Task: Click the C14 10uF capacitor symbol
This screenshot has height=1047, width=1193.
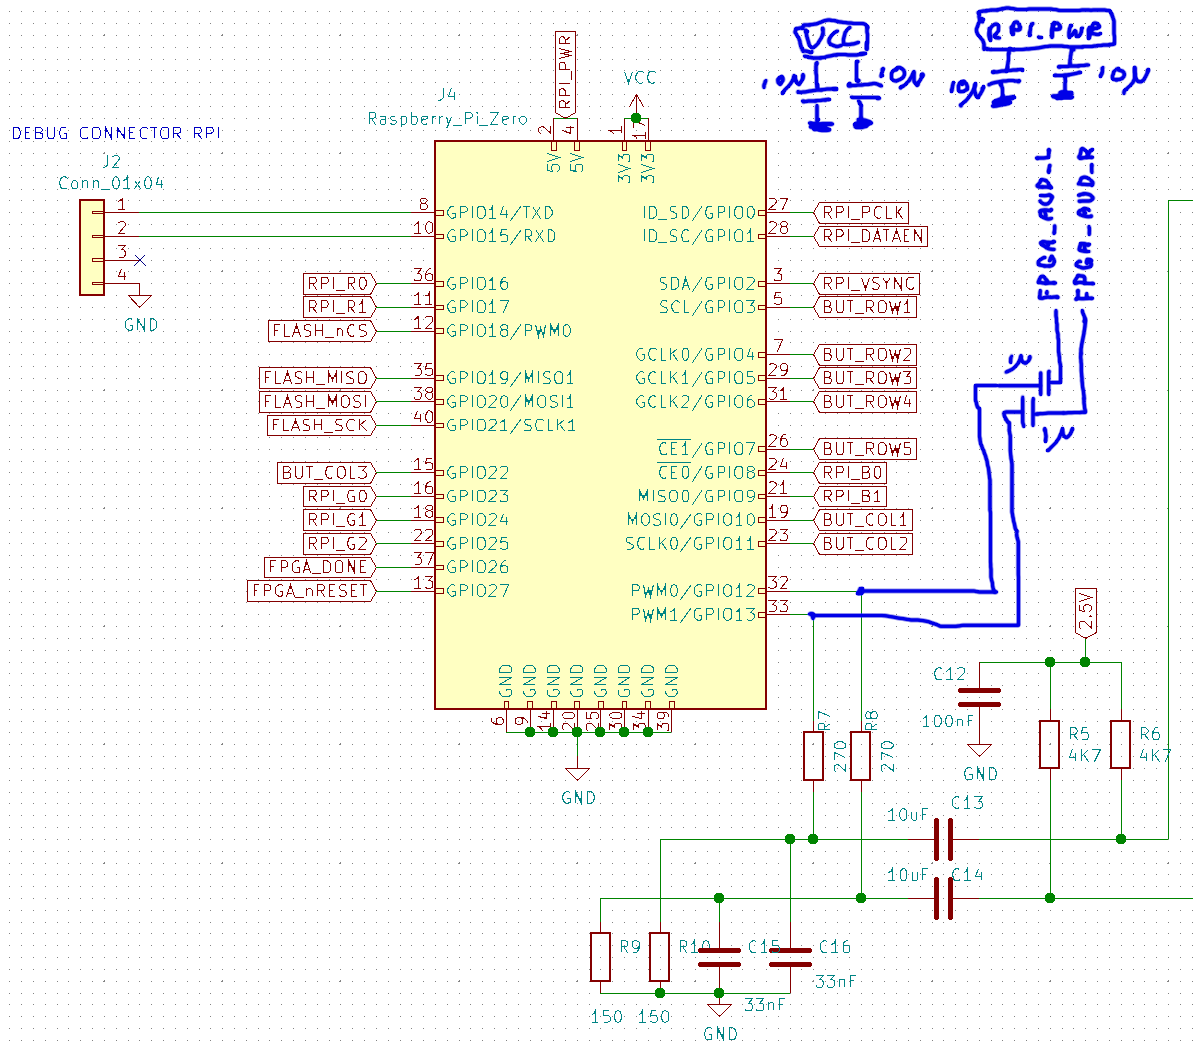Action: tap(943, 898)
